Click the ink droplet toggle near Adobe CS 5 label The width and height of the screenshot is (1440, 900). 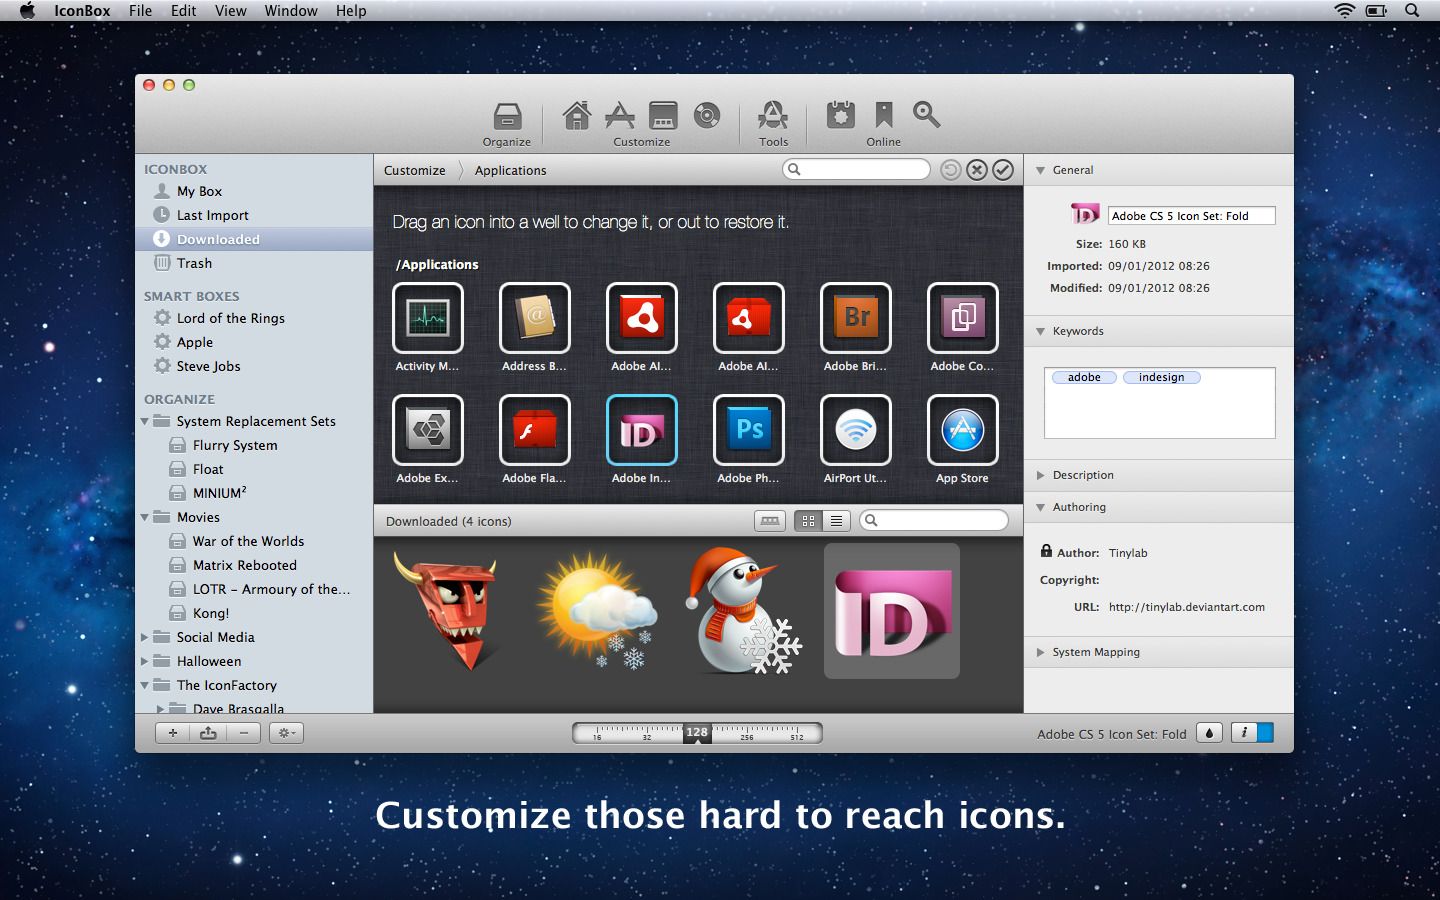coord(1208,732)
